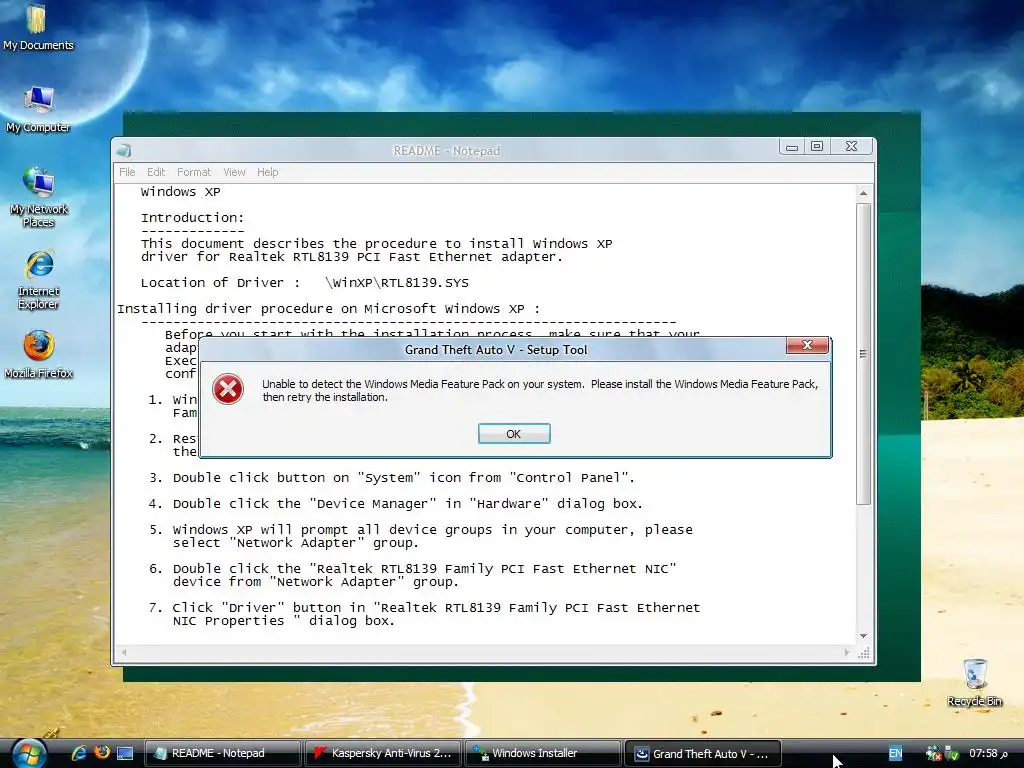
Task: Minimize the README Notepad window
Action: (792, 147)
